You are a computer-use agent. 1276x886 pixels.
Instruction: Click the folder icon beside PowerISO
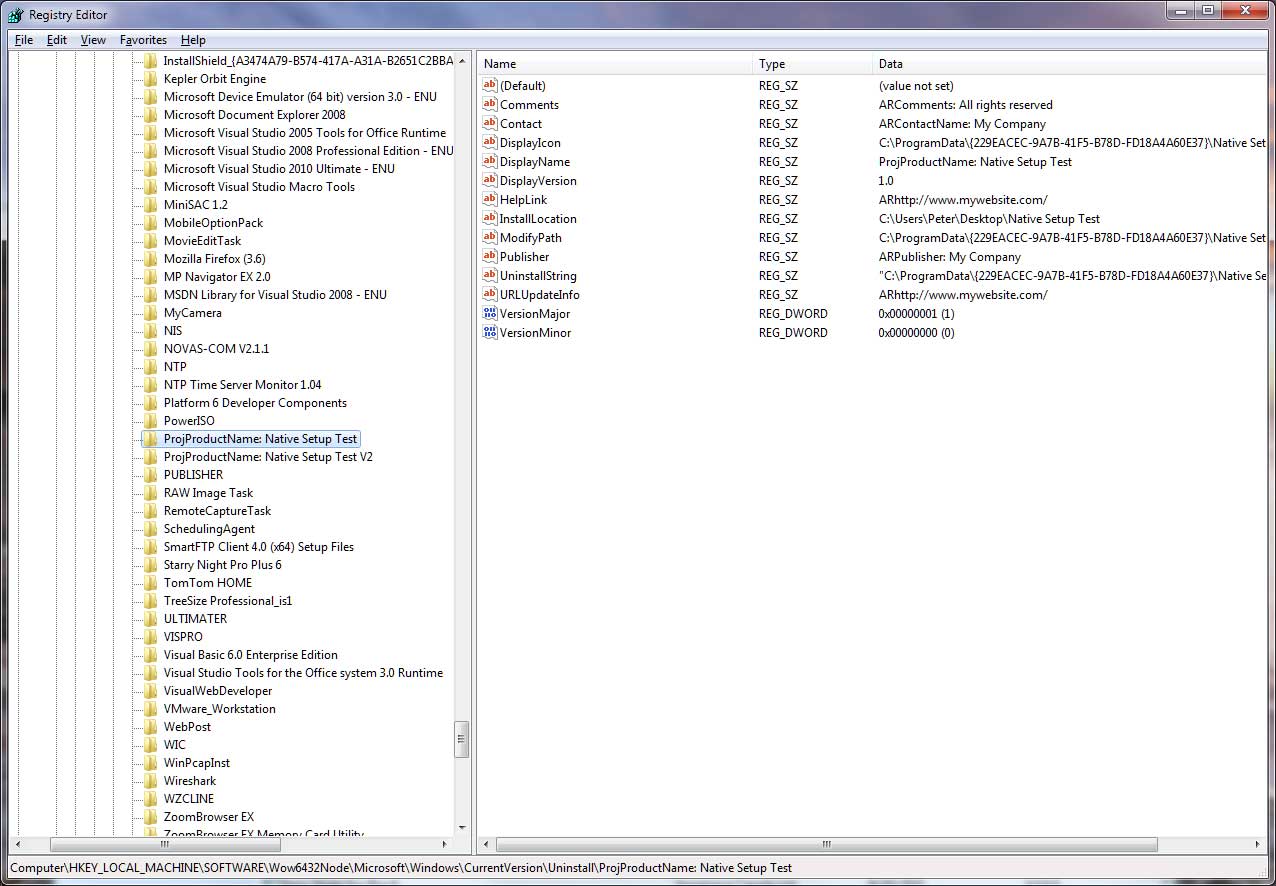(150, 421)
